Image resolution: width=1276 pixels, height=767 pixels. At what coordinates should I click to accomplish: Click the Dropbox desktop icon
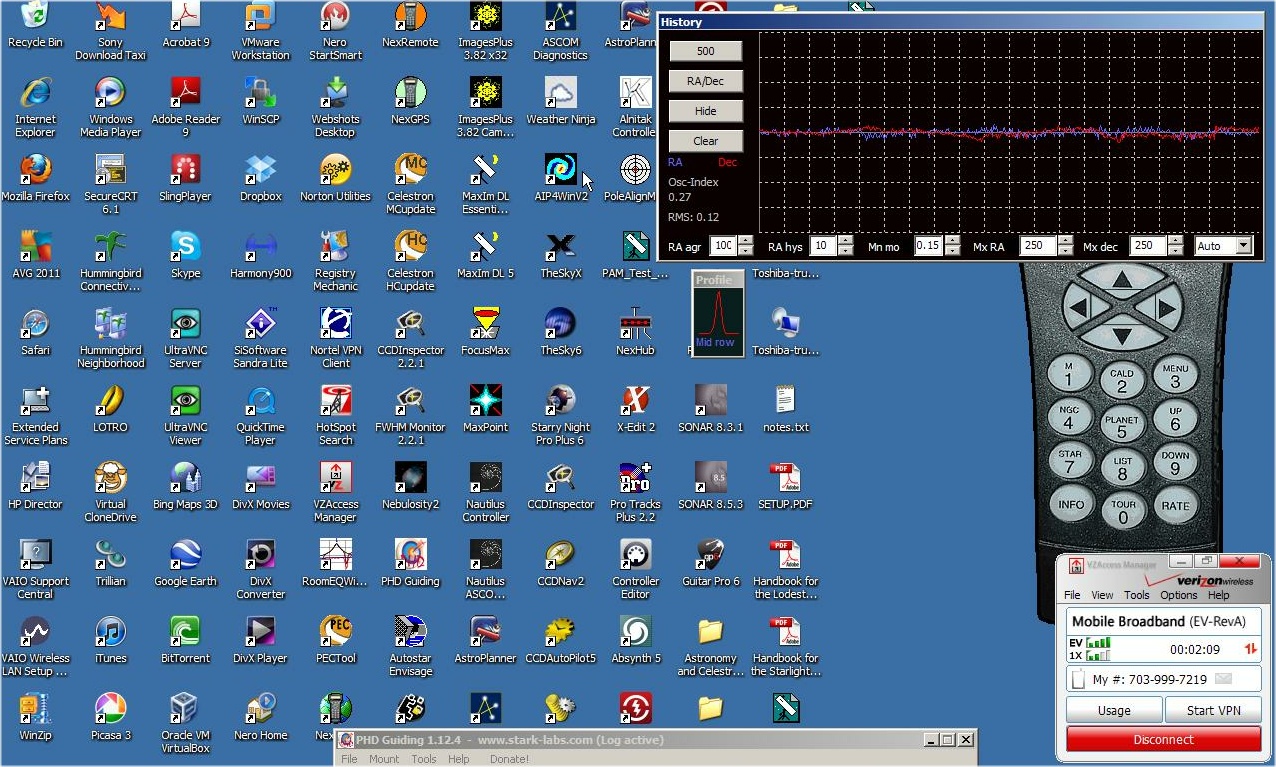click(x=260, y=178)
